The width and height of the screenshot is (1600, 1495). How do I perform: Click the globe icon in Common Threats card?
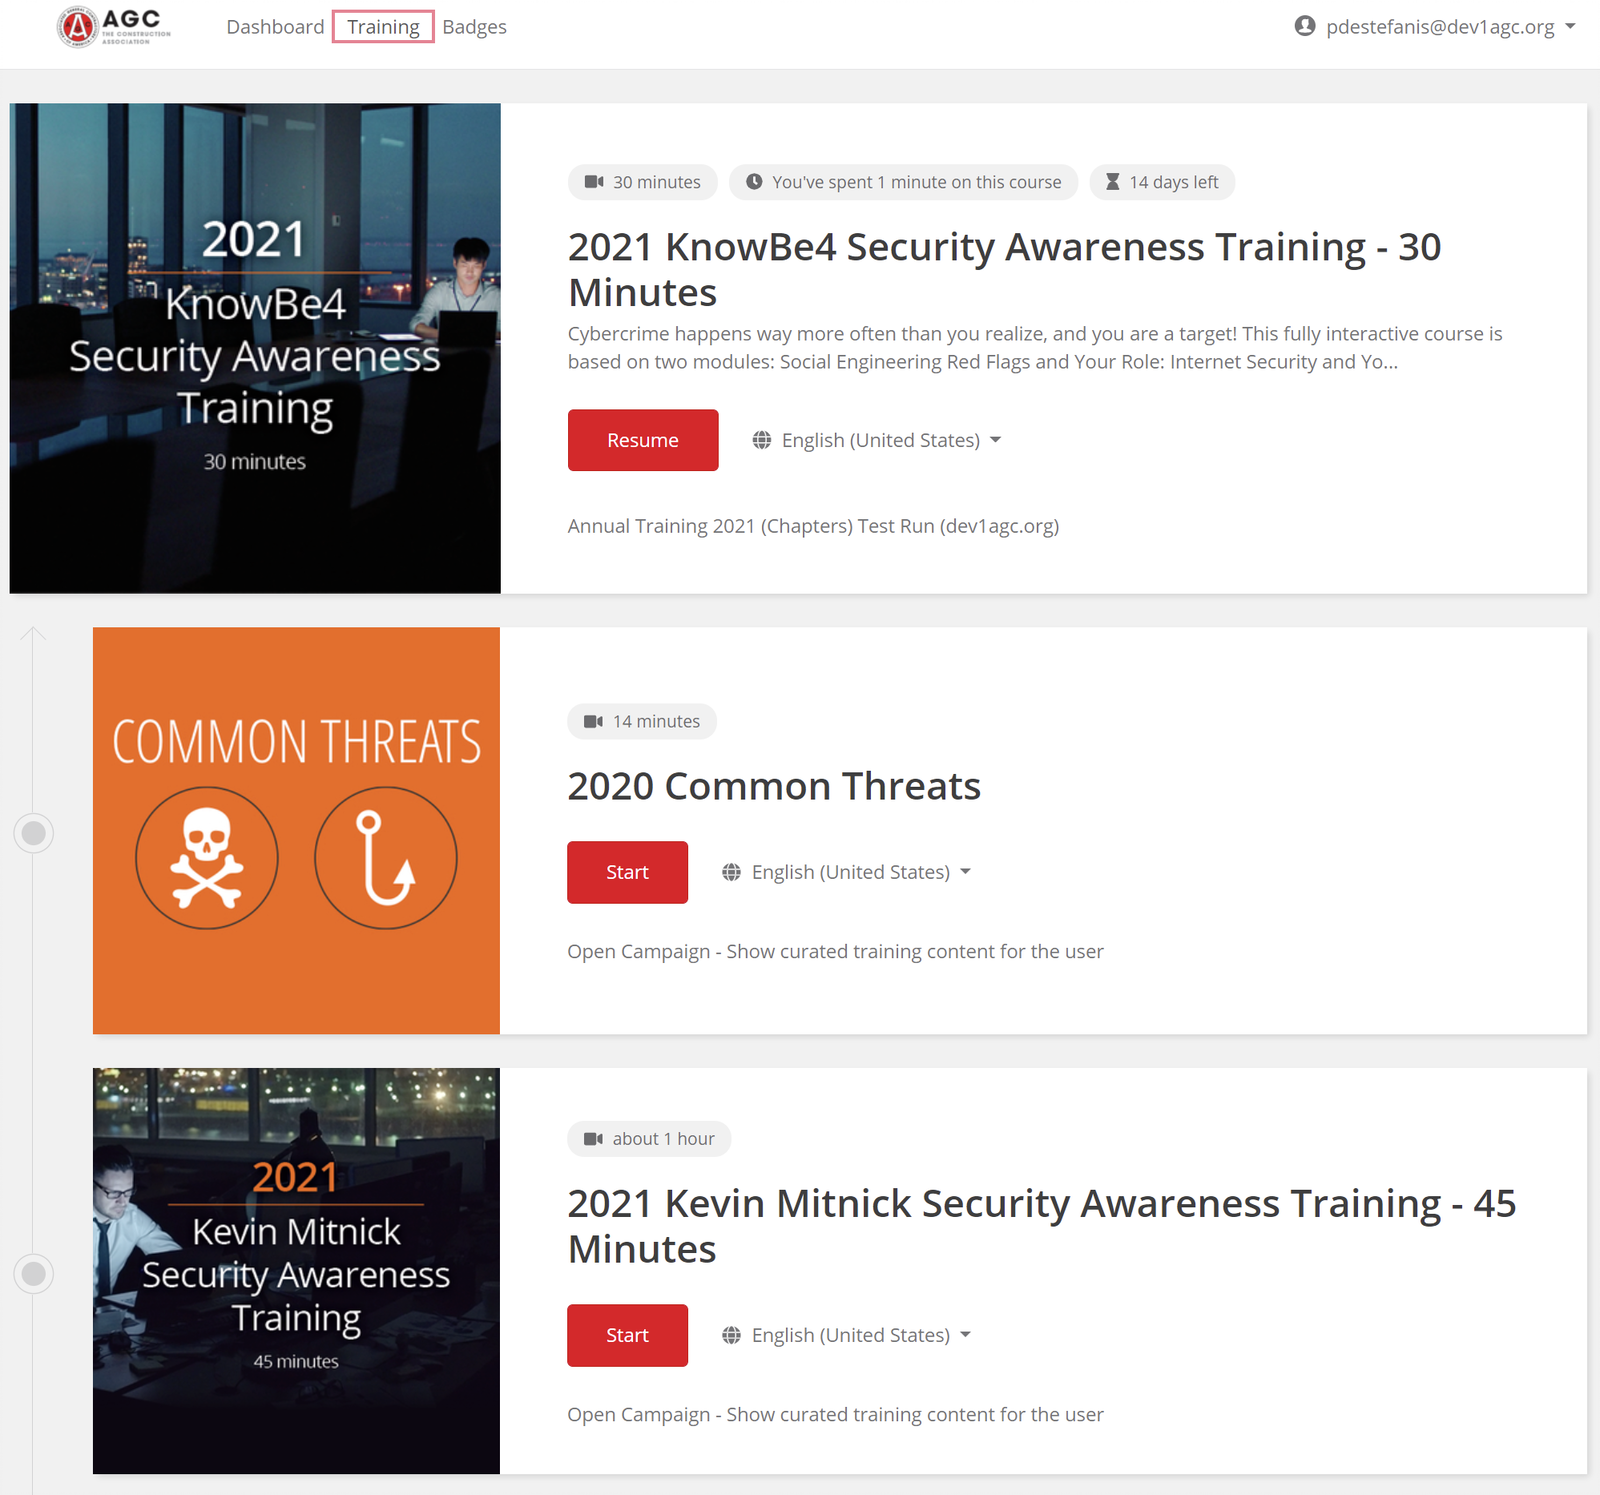[732, 872]
